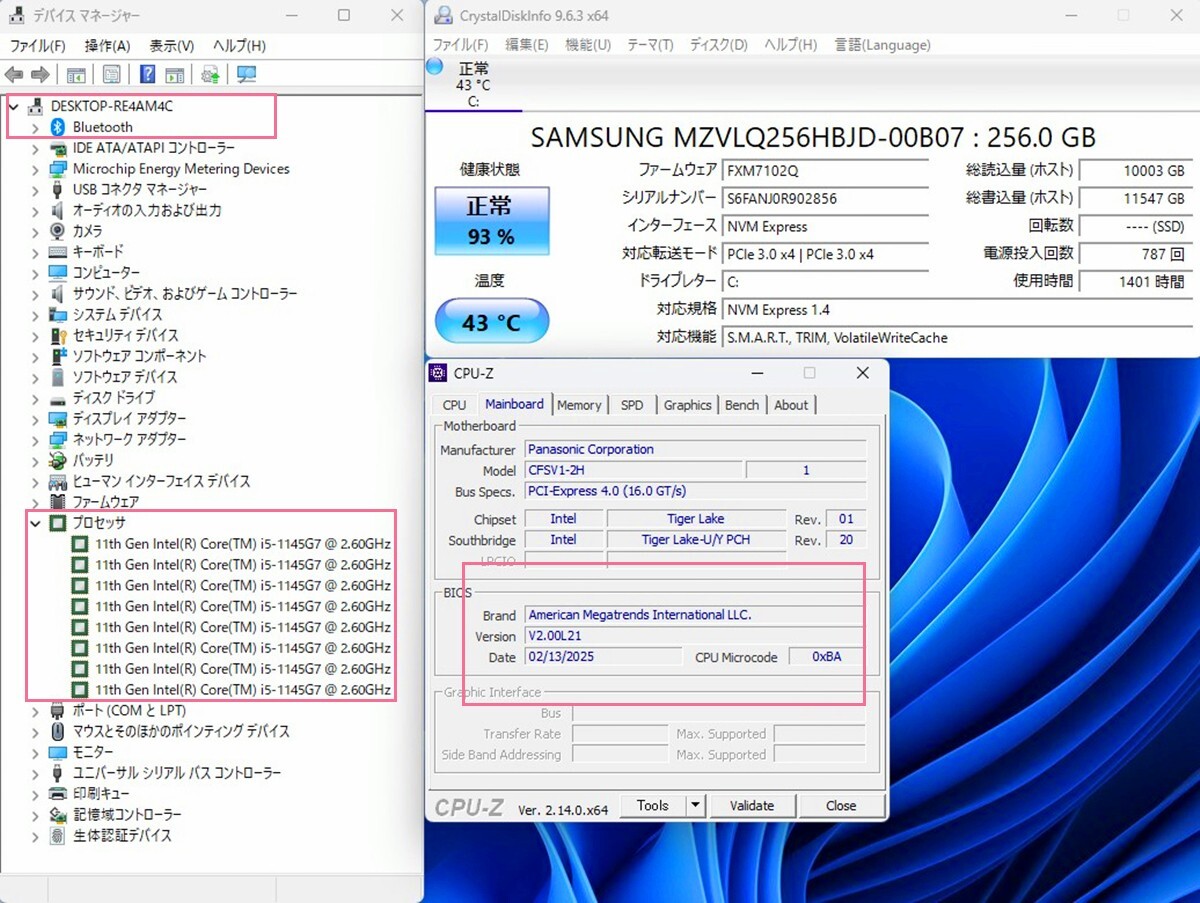This screenshot has height=903, width=1200.
Task: Click the セキュリティ デバイス icon
Action: pos(58,335)
